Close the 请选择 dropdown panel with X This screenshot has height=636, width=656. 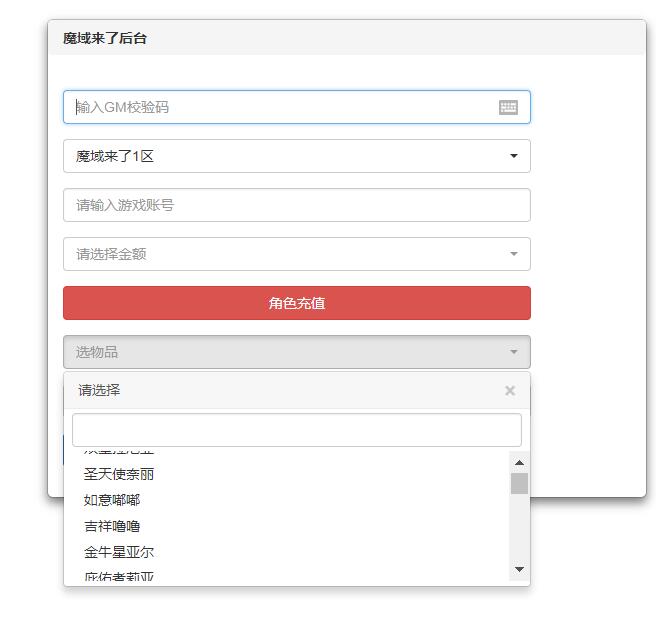coord(510,391)
